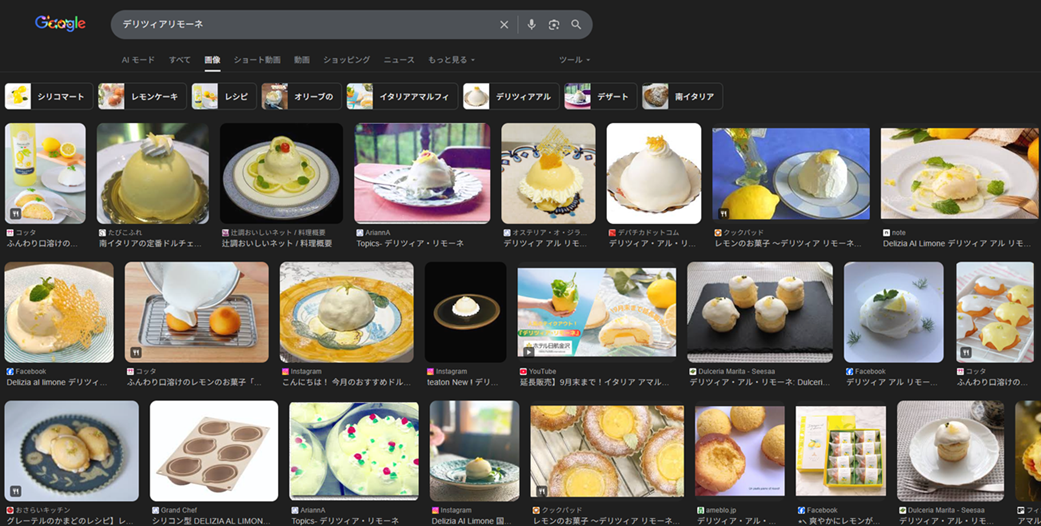Apply the シリコマート filter chip
Viewport: 1041px width, 526px height.
coord(49,97)
